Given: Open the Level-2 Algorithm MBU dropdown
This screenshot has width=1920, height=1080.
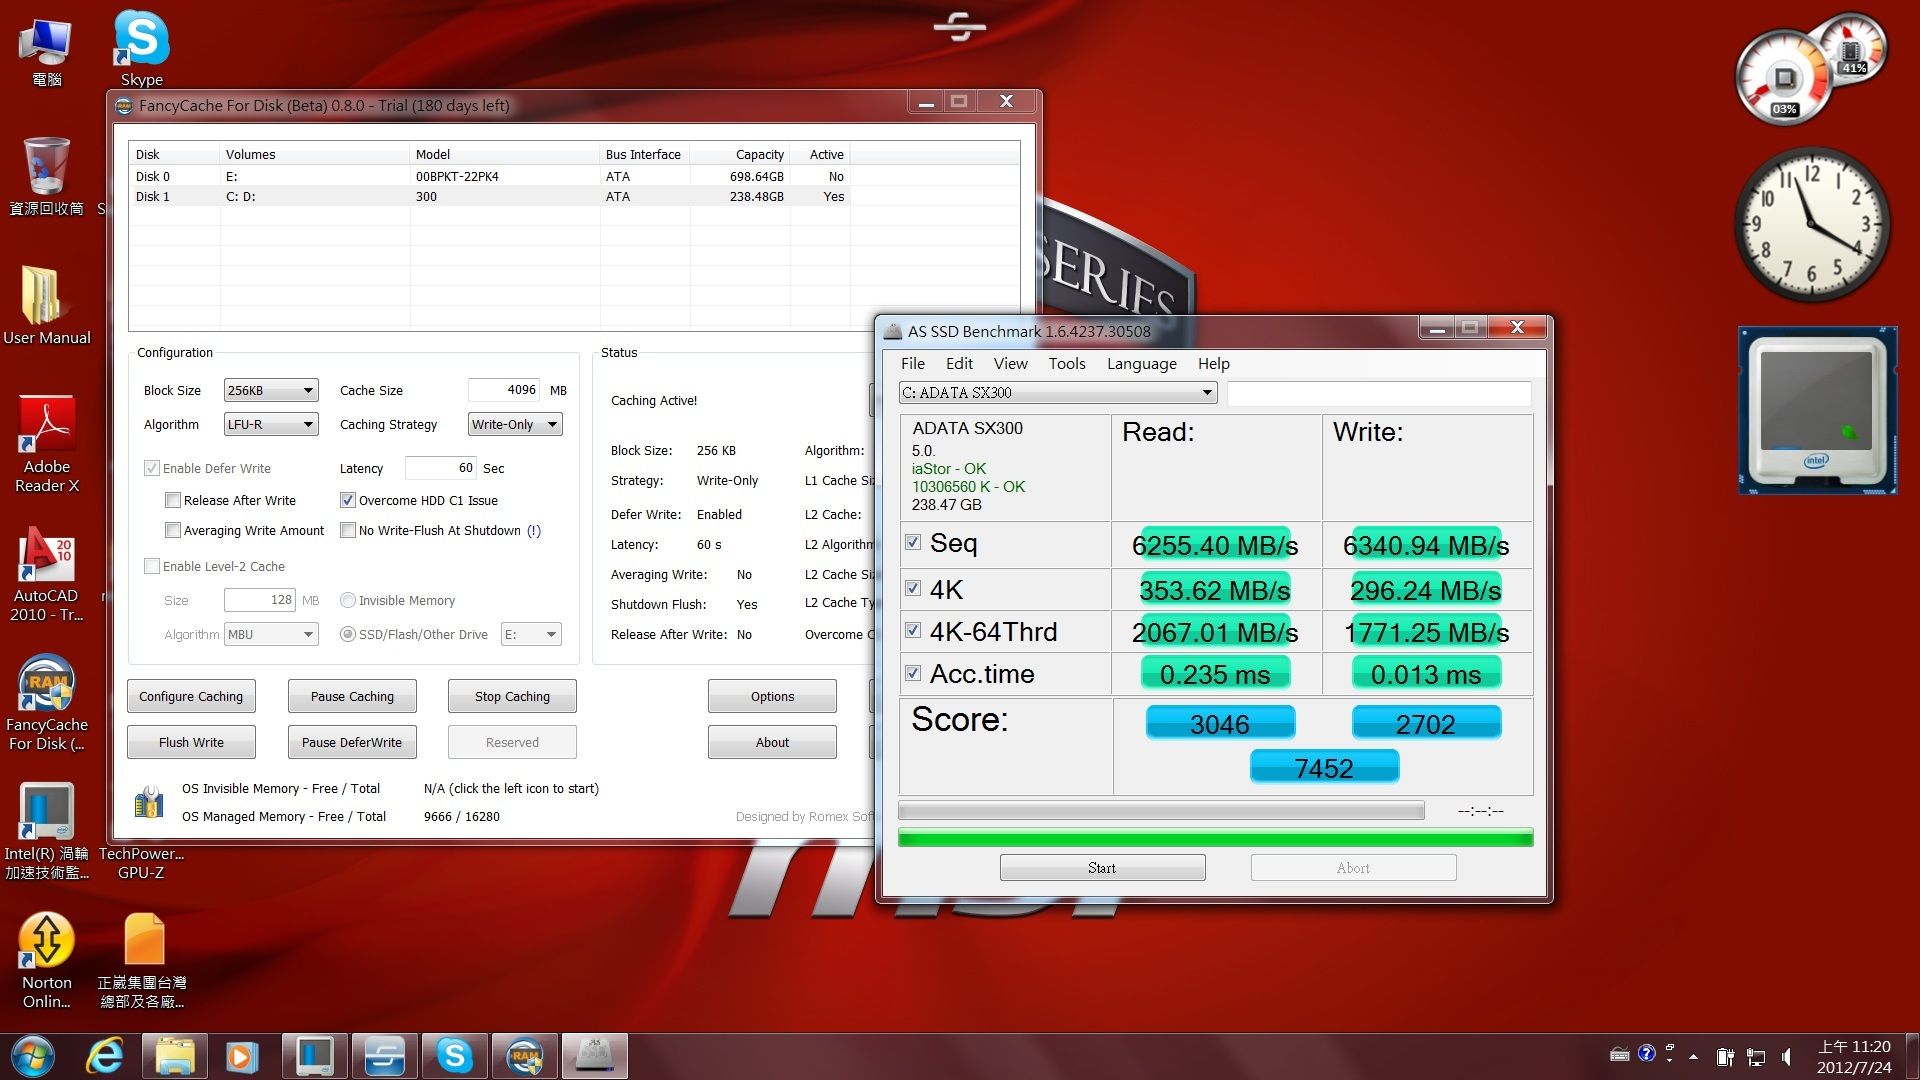Looking at the screenshot, I should tap(271, 634).
